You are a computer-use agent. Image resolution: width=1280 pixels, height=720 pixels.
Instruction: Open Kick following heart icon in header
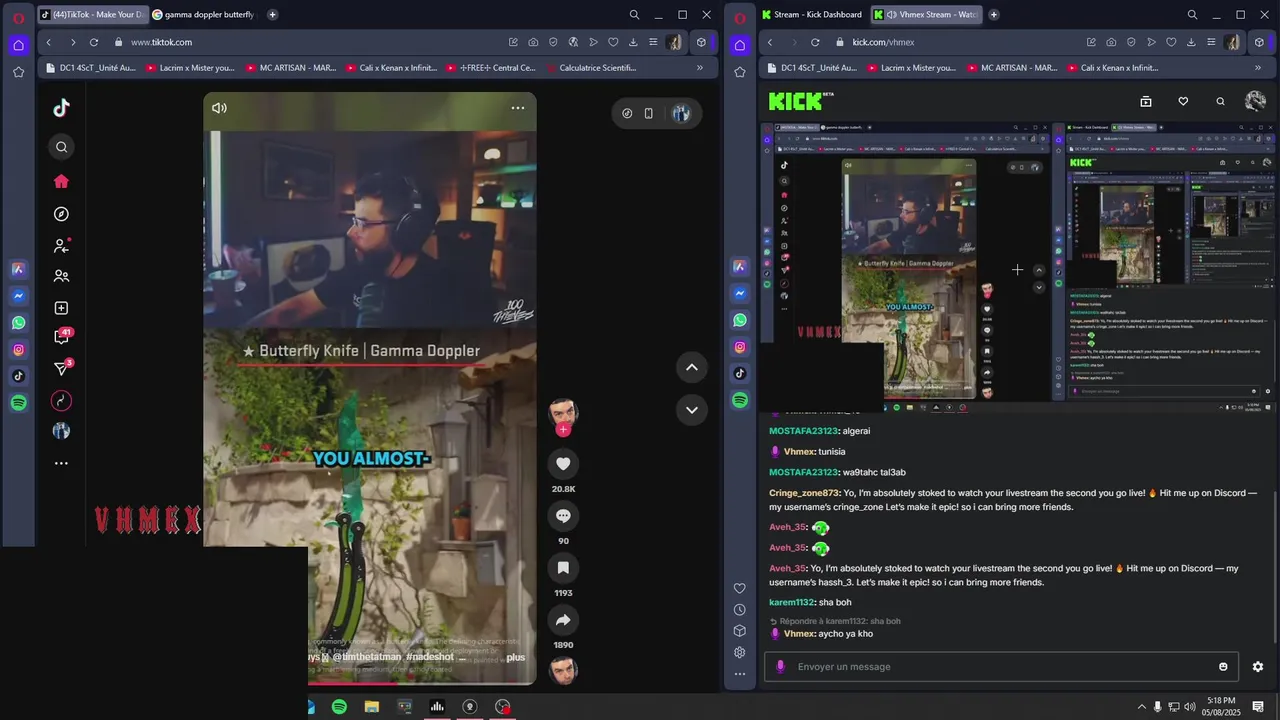click(x=1183, y=101)
